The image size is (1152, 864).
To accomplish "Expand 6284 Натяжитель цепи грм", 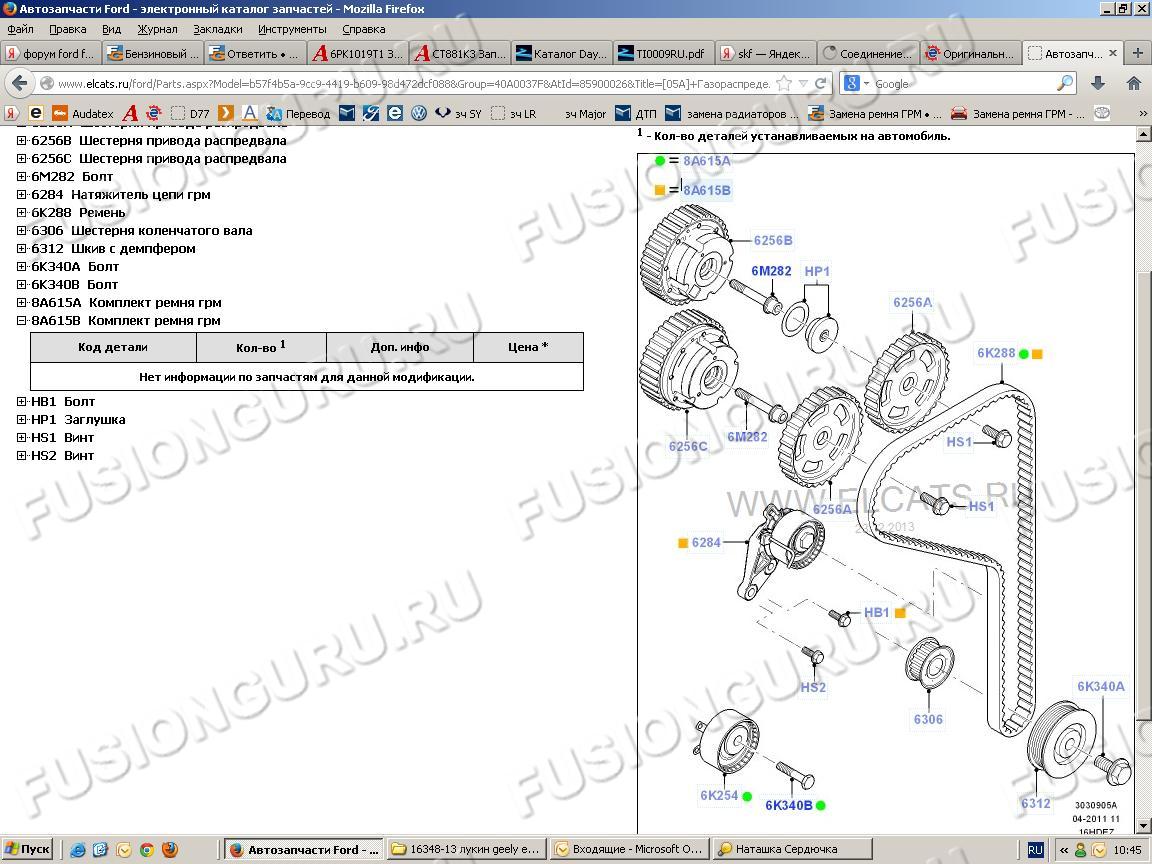I will [21, 195].
